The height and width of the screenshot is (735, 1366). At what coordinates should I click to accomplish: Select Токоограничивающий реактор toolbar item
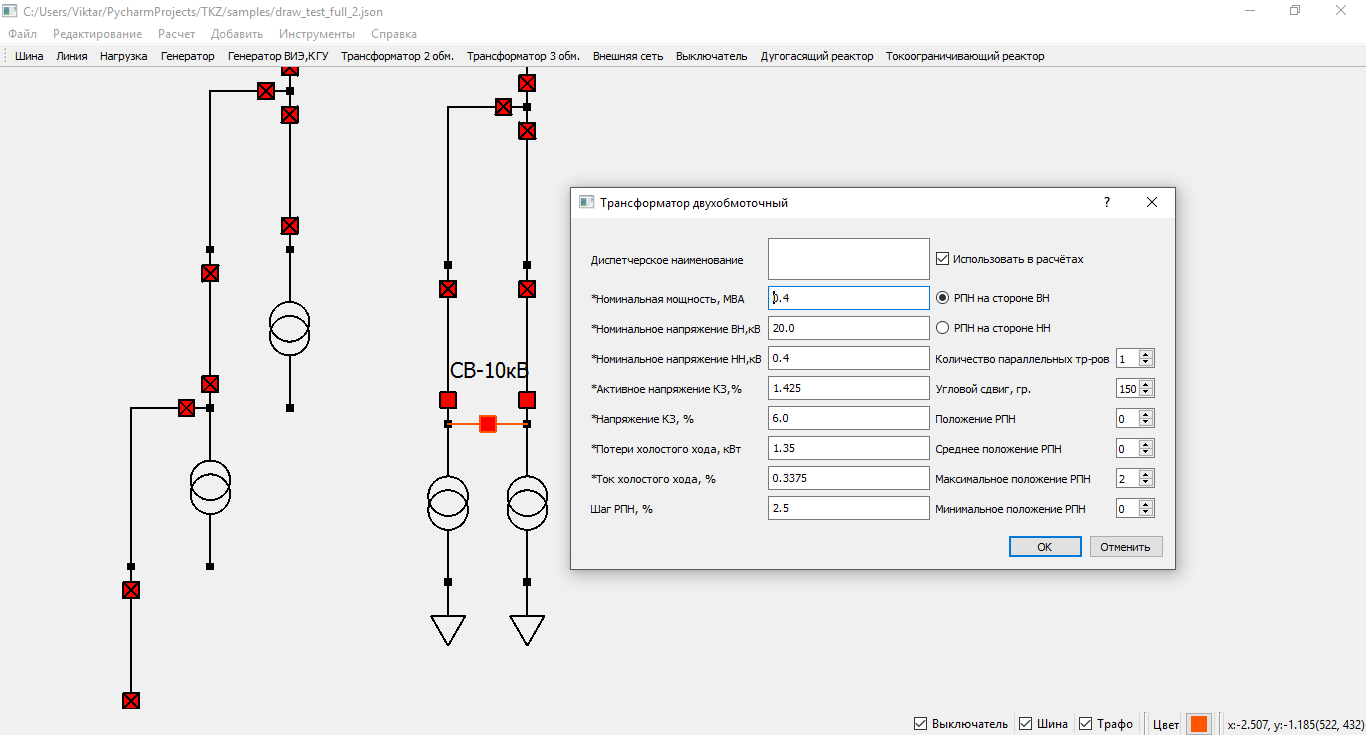(x=965, y=56)
